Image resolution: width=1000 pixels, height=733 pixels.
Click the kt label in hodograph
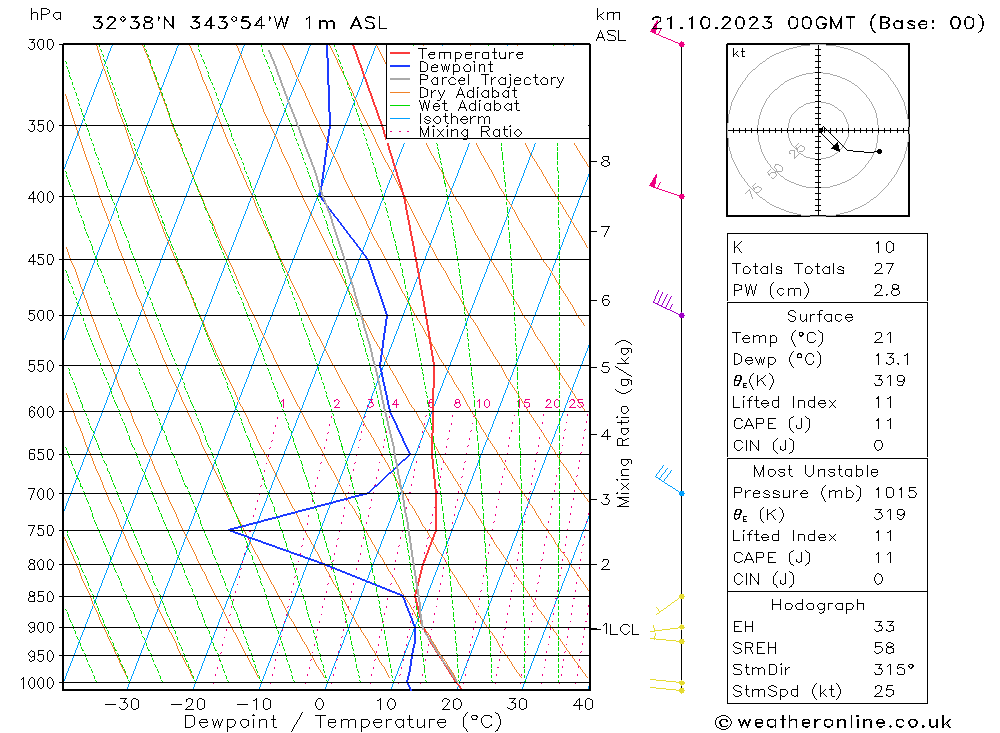coord(739,53)
